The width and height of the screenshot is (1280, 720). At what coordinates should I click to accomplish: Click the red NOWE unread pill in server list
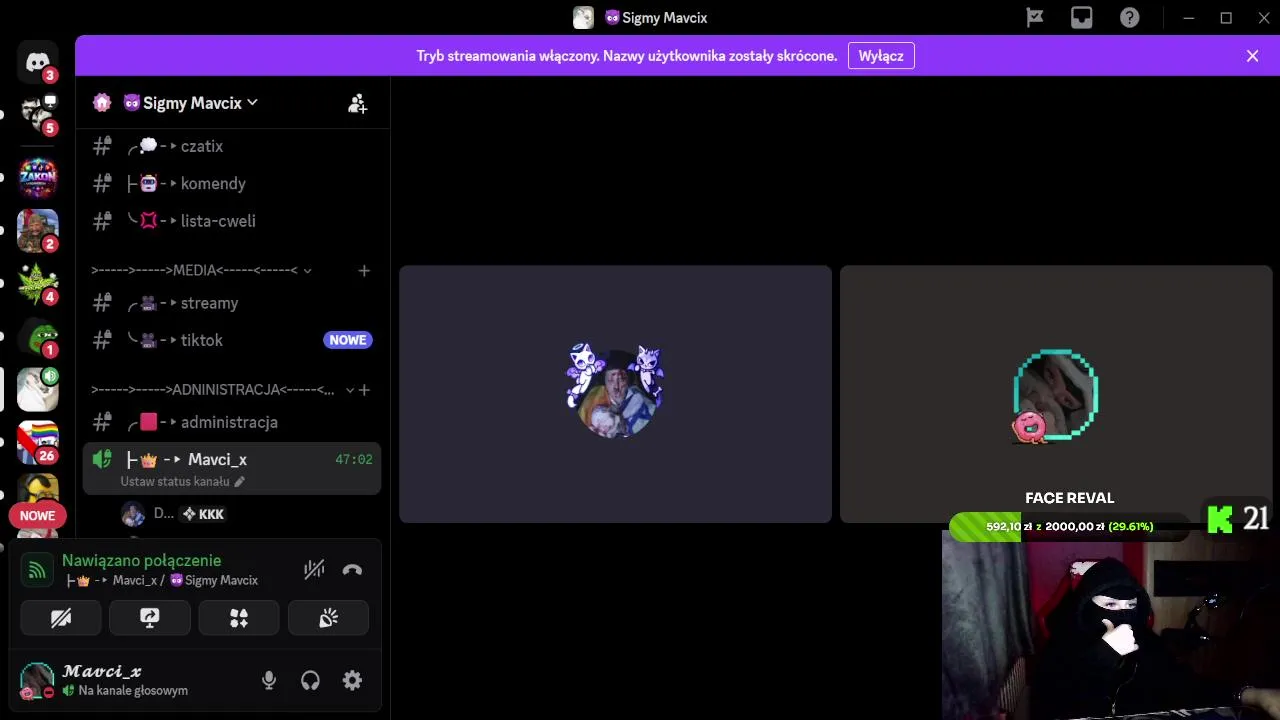[38, 516]
